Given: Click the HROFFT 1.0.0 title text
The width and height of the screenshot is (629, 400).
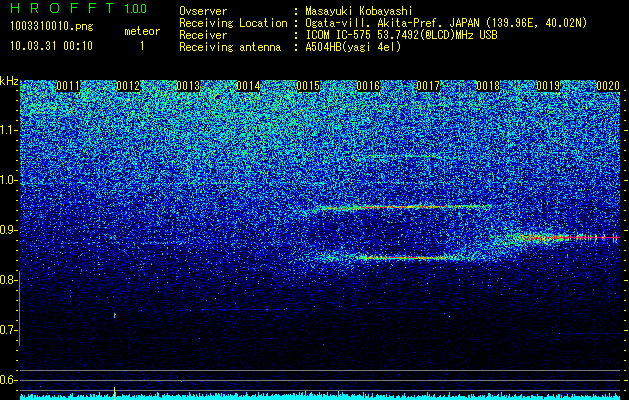Looking at the screenshot, I should [x=78, y=8].
